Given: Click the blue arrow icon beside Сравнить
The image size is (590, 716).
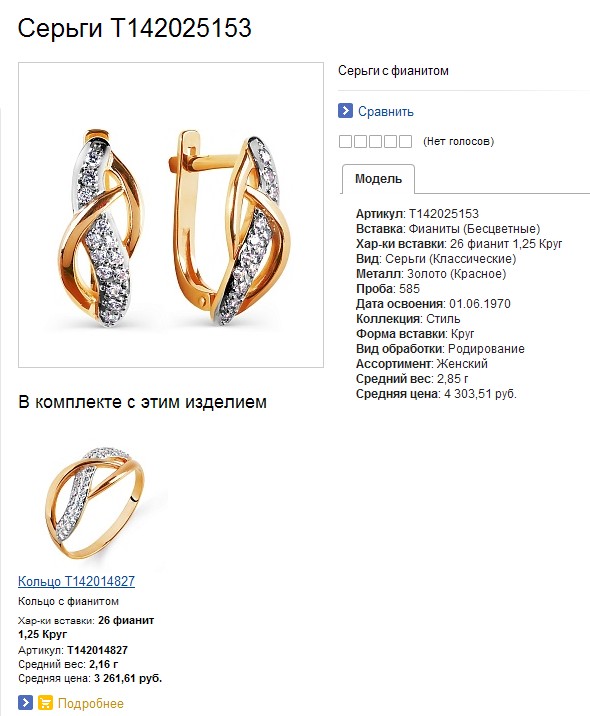Looking at the screenshot, I should pos(345,111).
